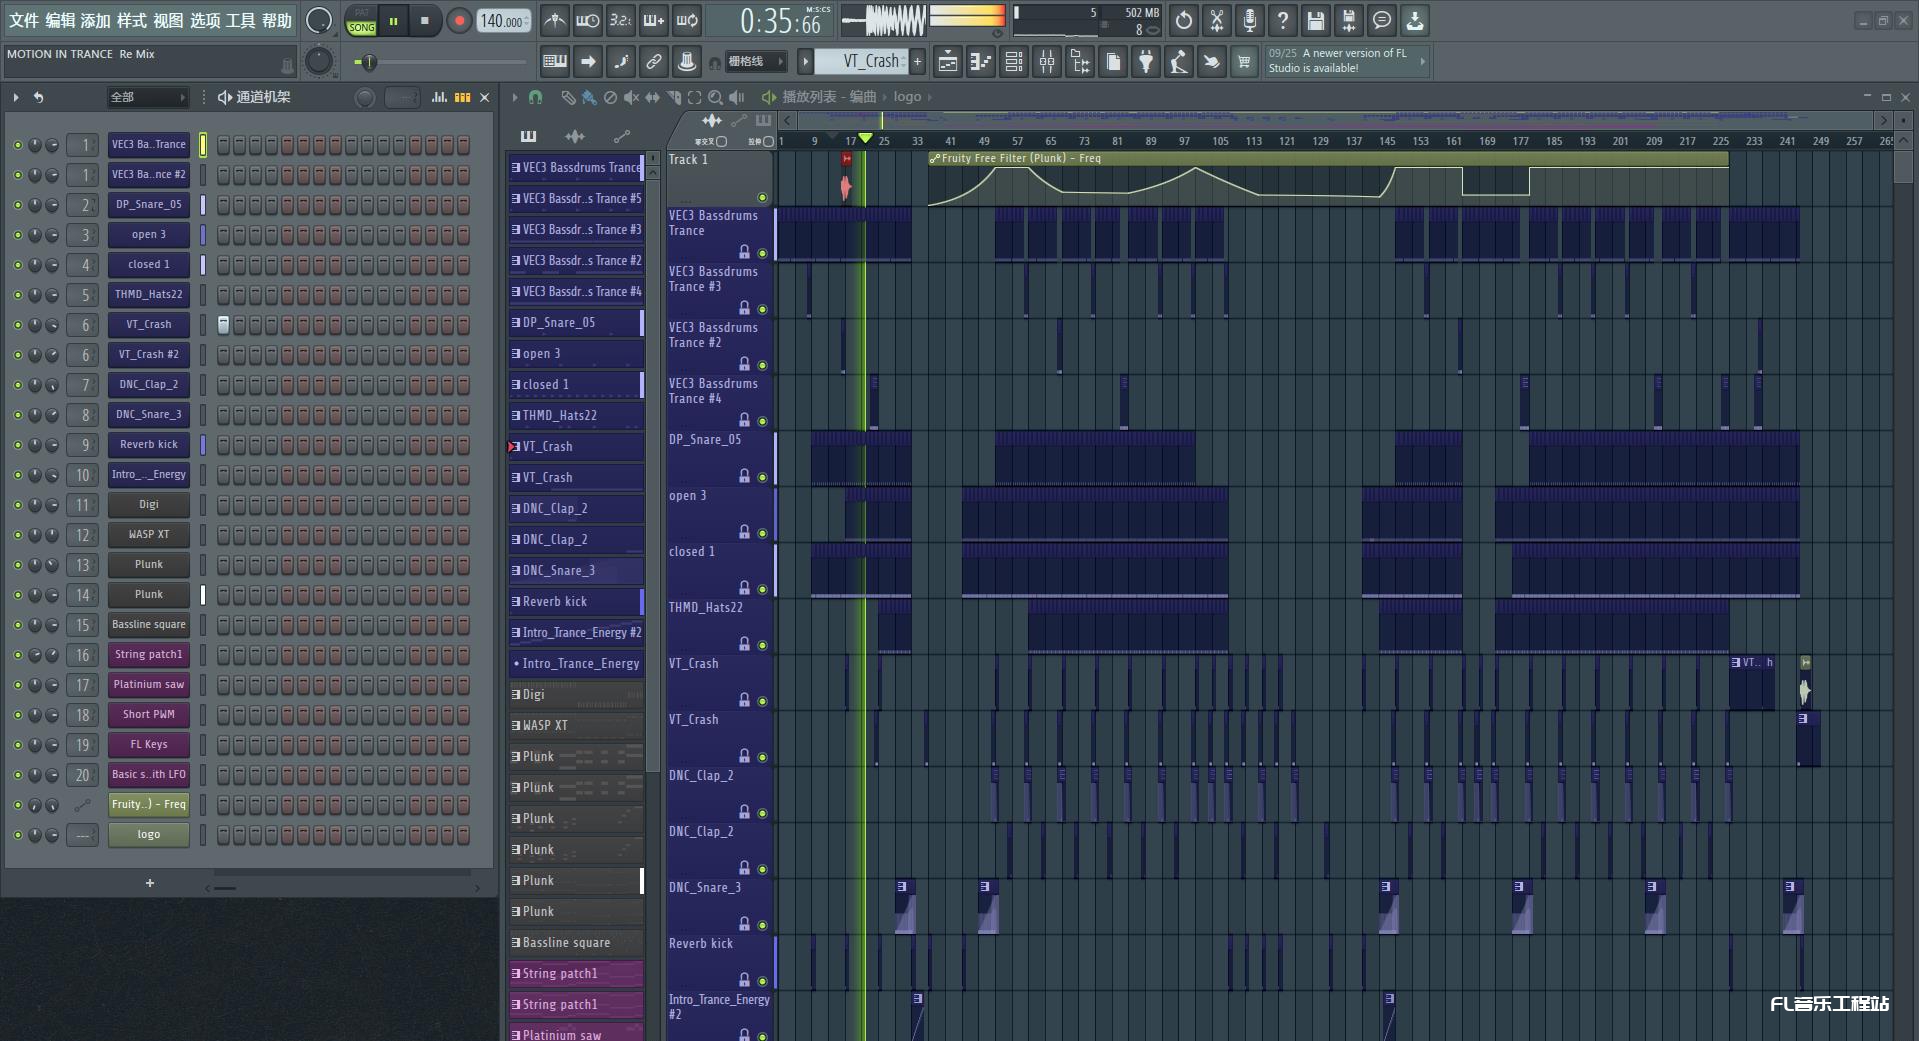1919x1041 pixels.
Task: Select the playlist paint brush tool
Action: click(x=589, y=97)
